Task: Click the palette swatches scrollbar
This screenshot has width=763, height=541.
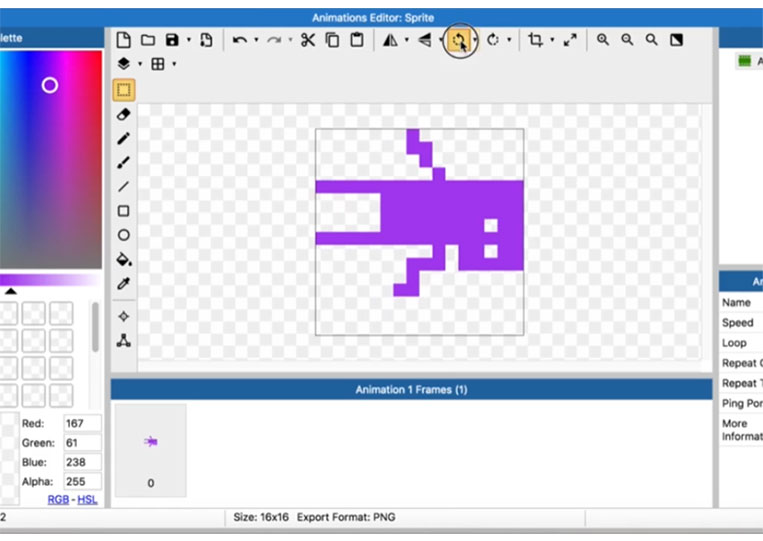Action: pyautogui.click(x=95, y=326)
